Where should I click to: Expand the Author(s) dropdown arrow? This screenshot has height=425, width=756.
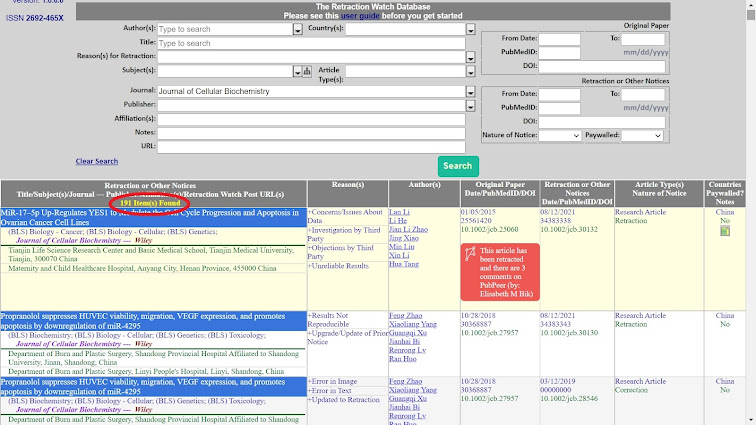[x=297, y=30]
